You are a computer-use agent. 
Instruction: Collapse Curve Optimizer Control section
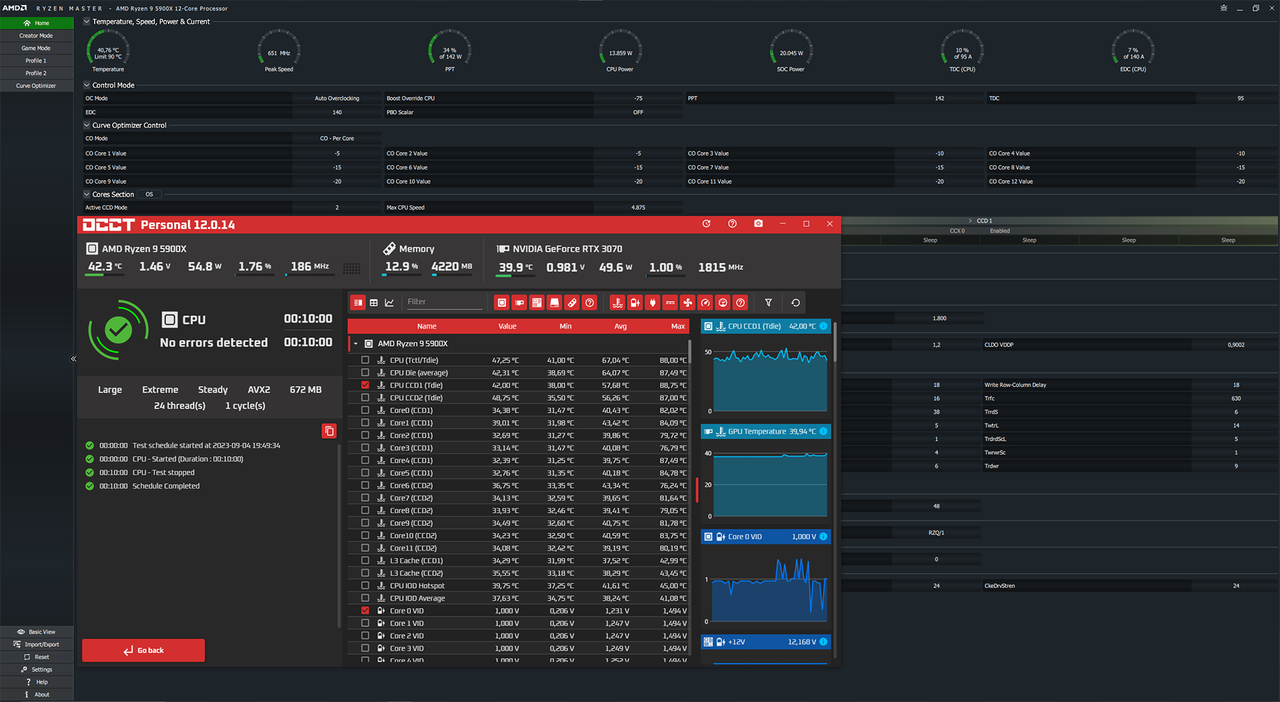click(86, 125)
